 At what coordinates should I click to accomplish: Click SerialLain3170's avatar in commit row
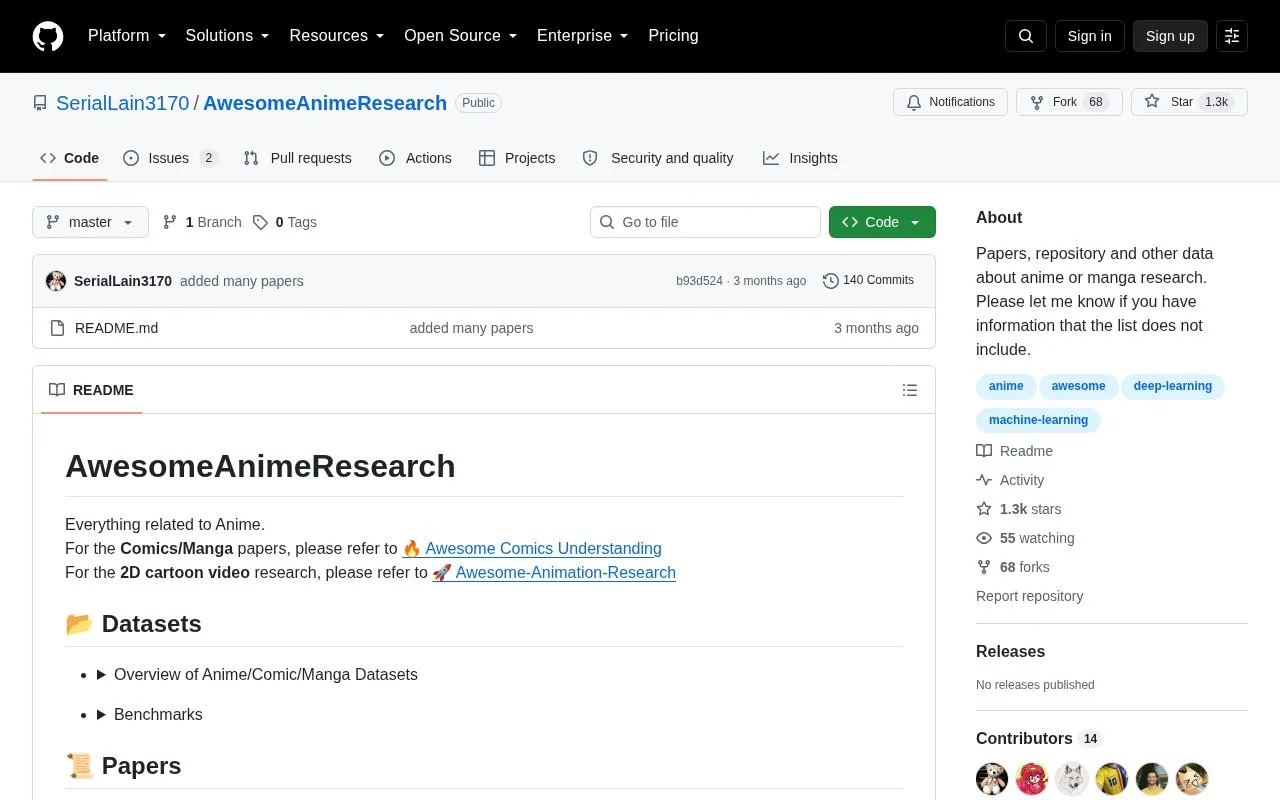point(56,281)
